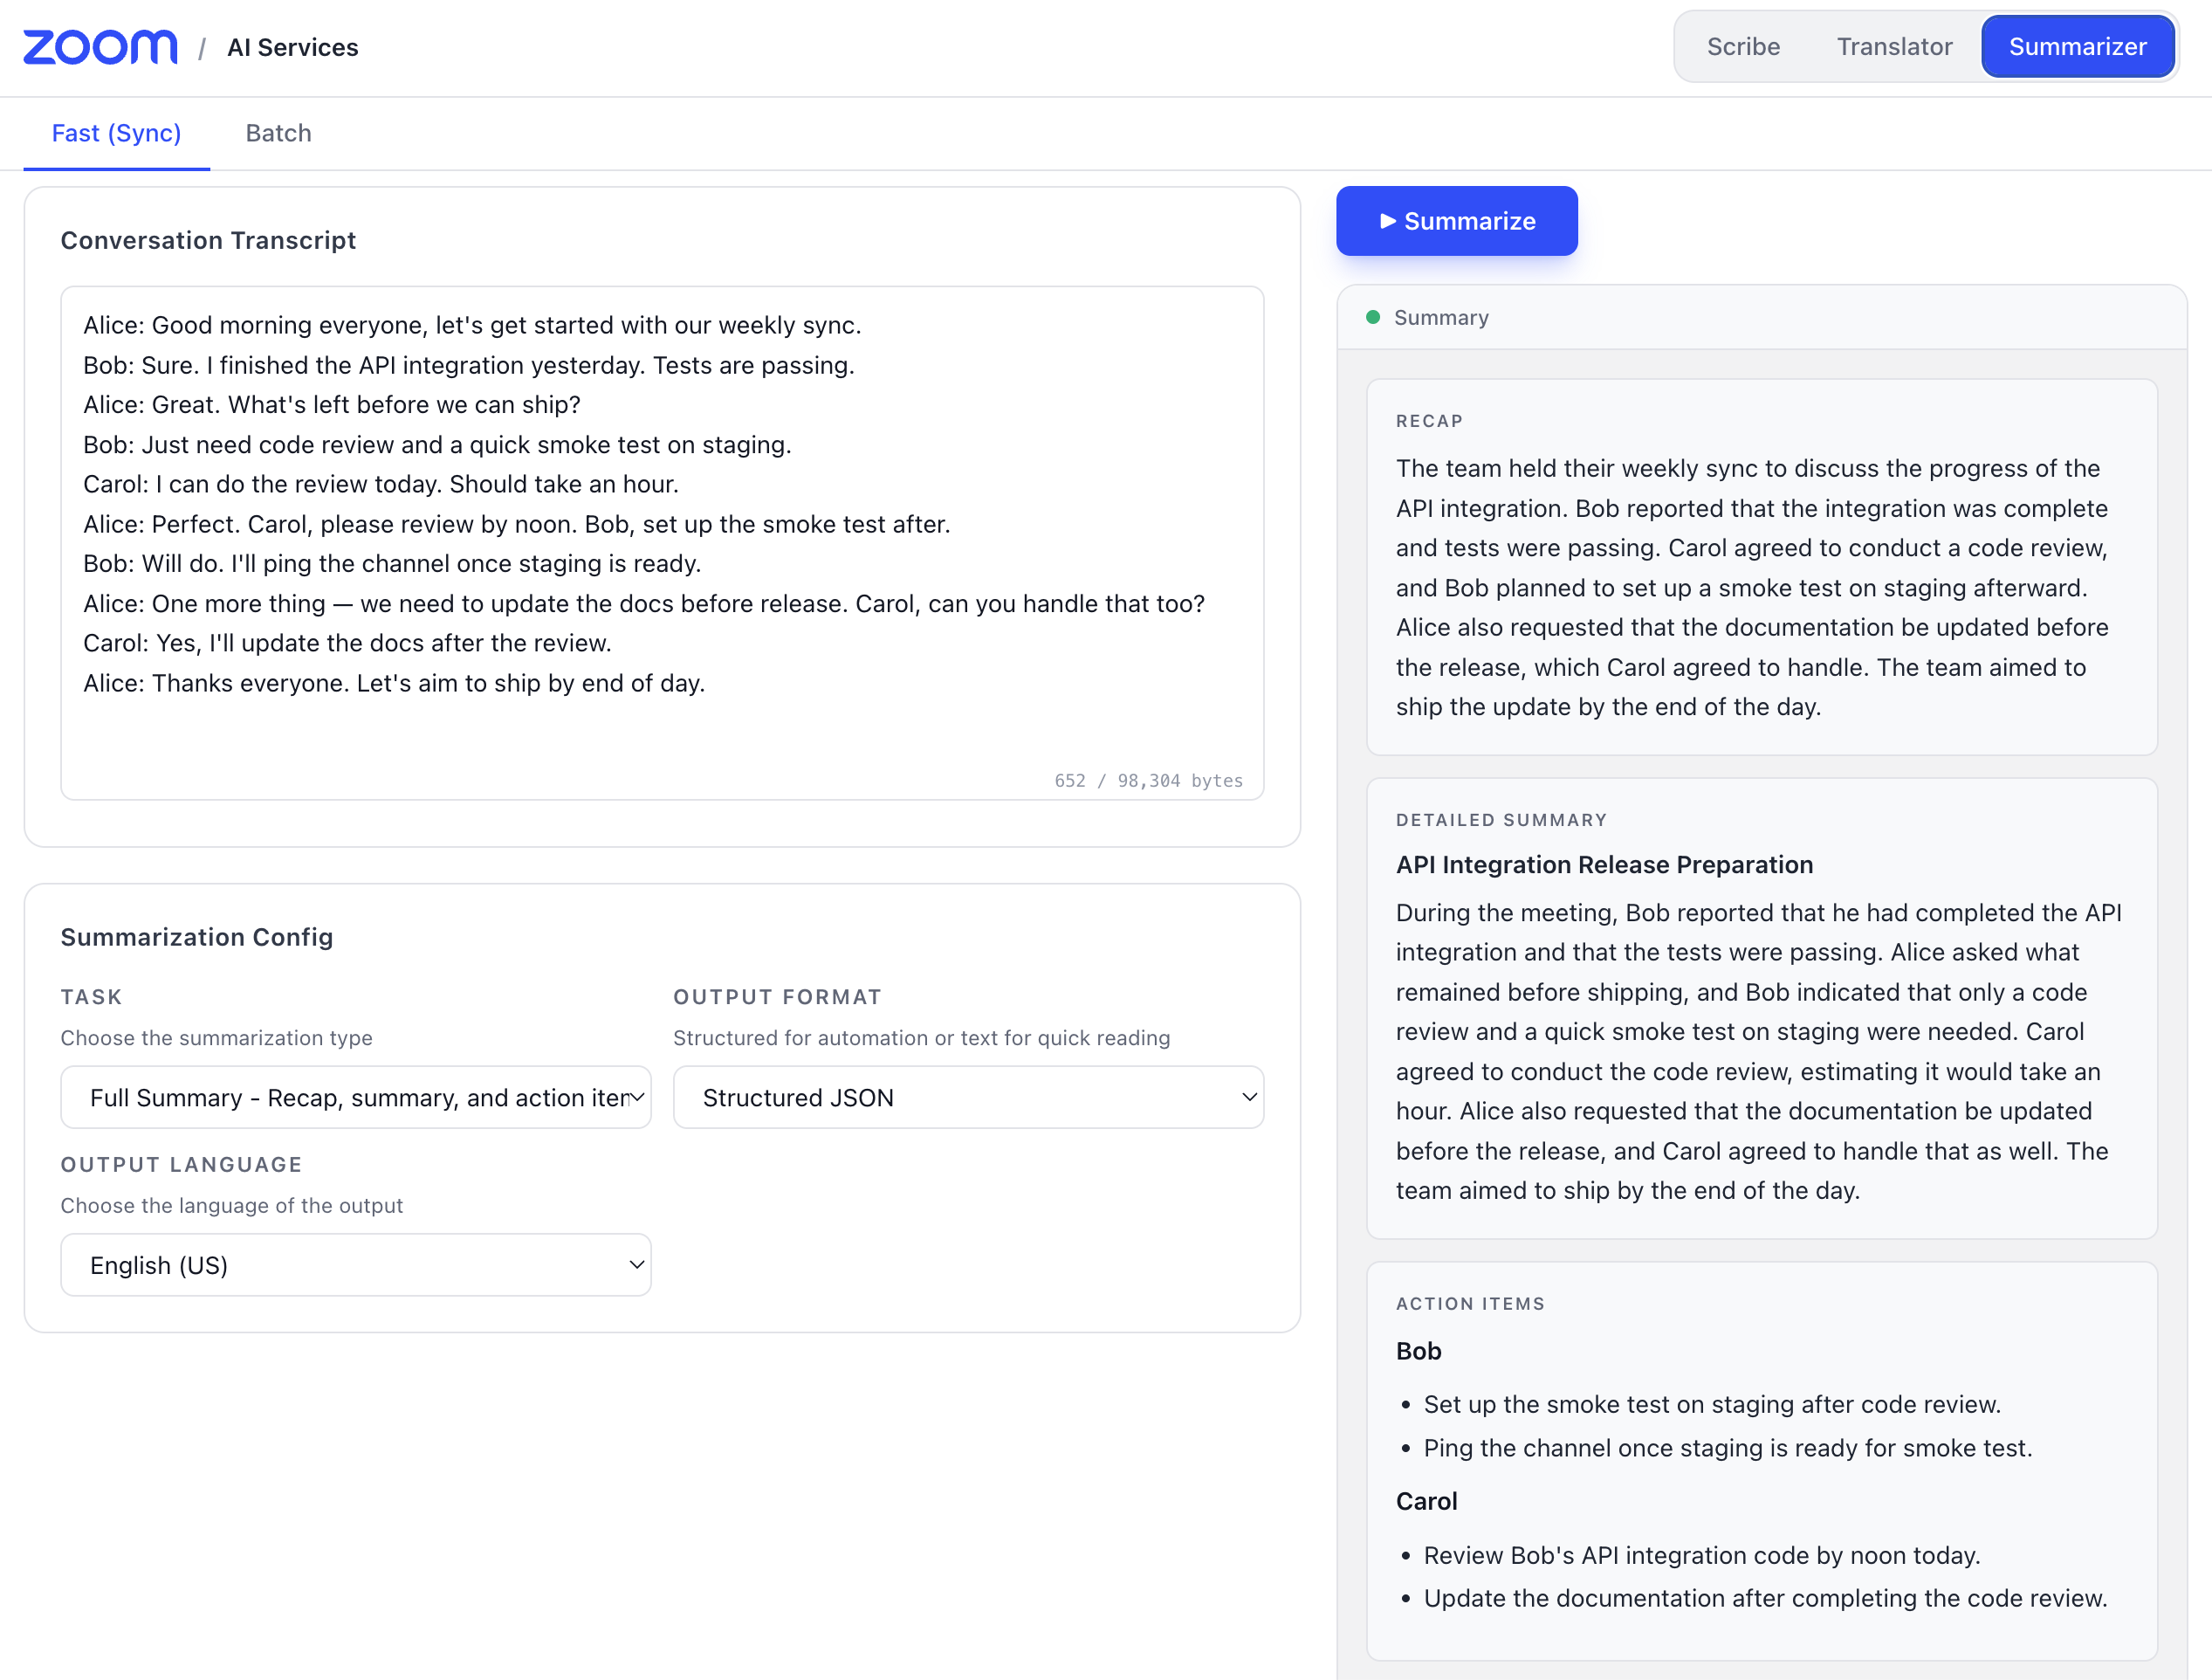
Task: Switch to the Translator service
Action: tap(1894, 47)
